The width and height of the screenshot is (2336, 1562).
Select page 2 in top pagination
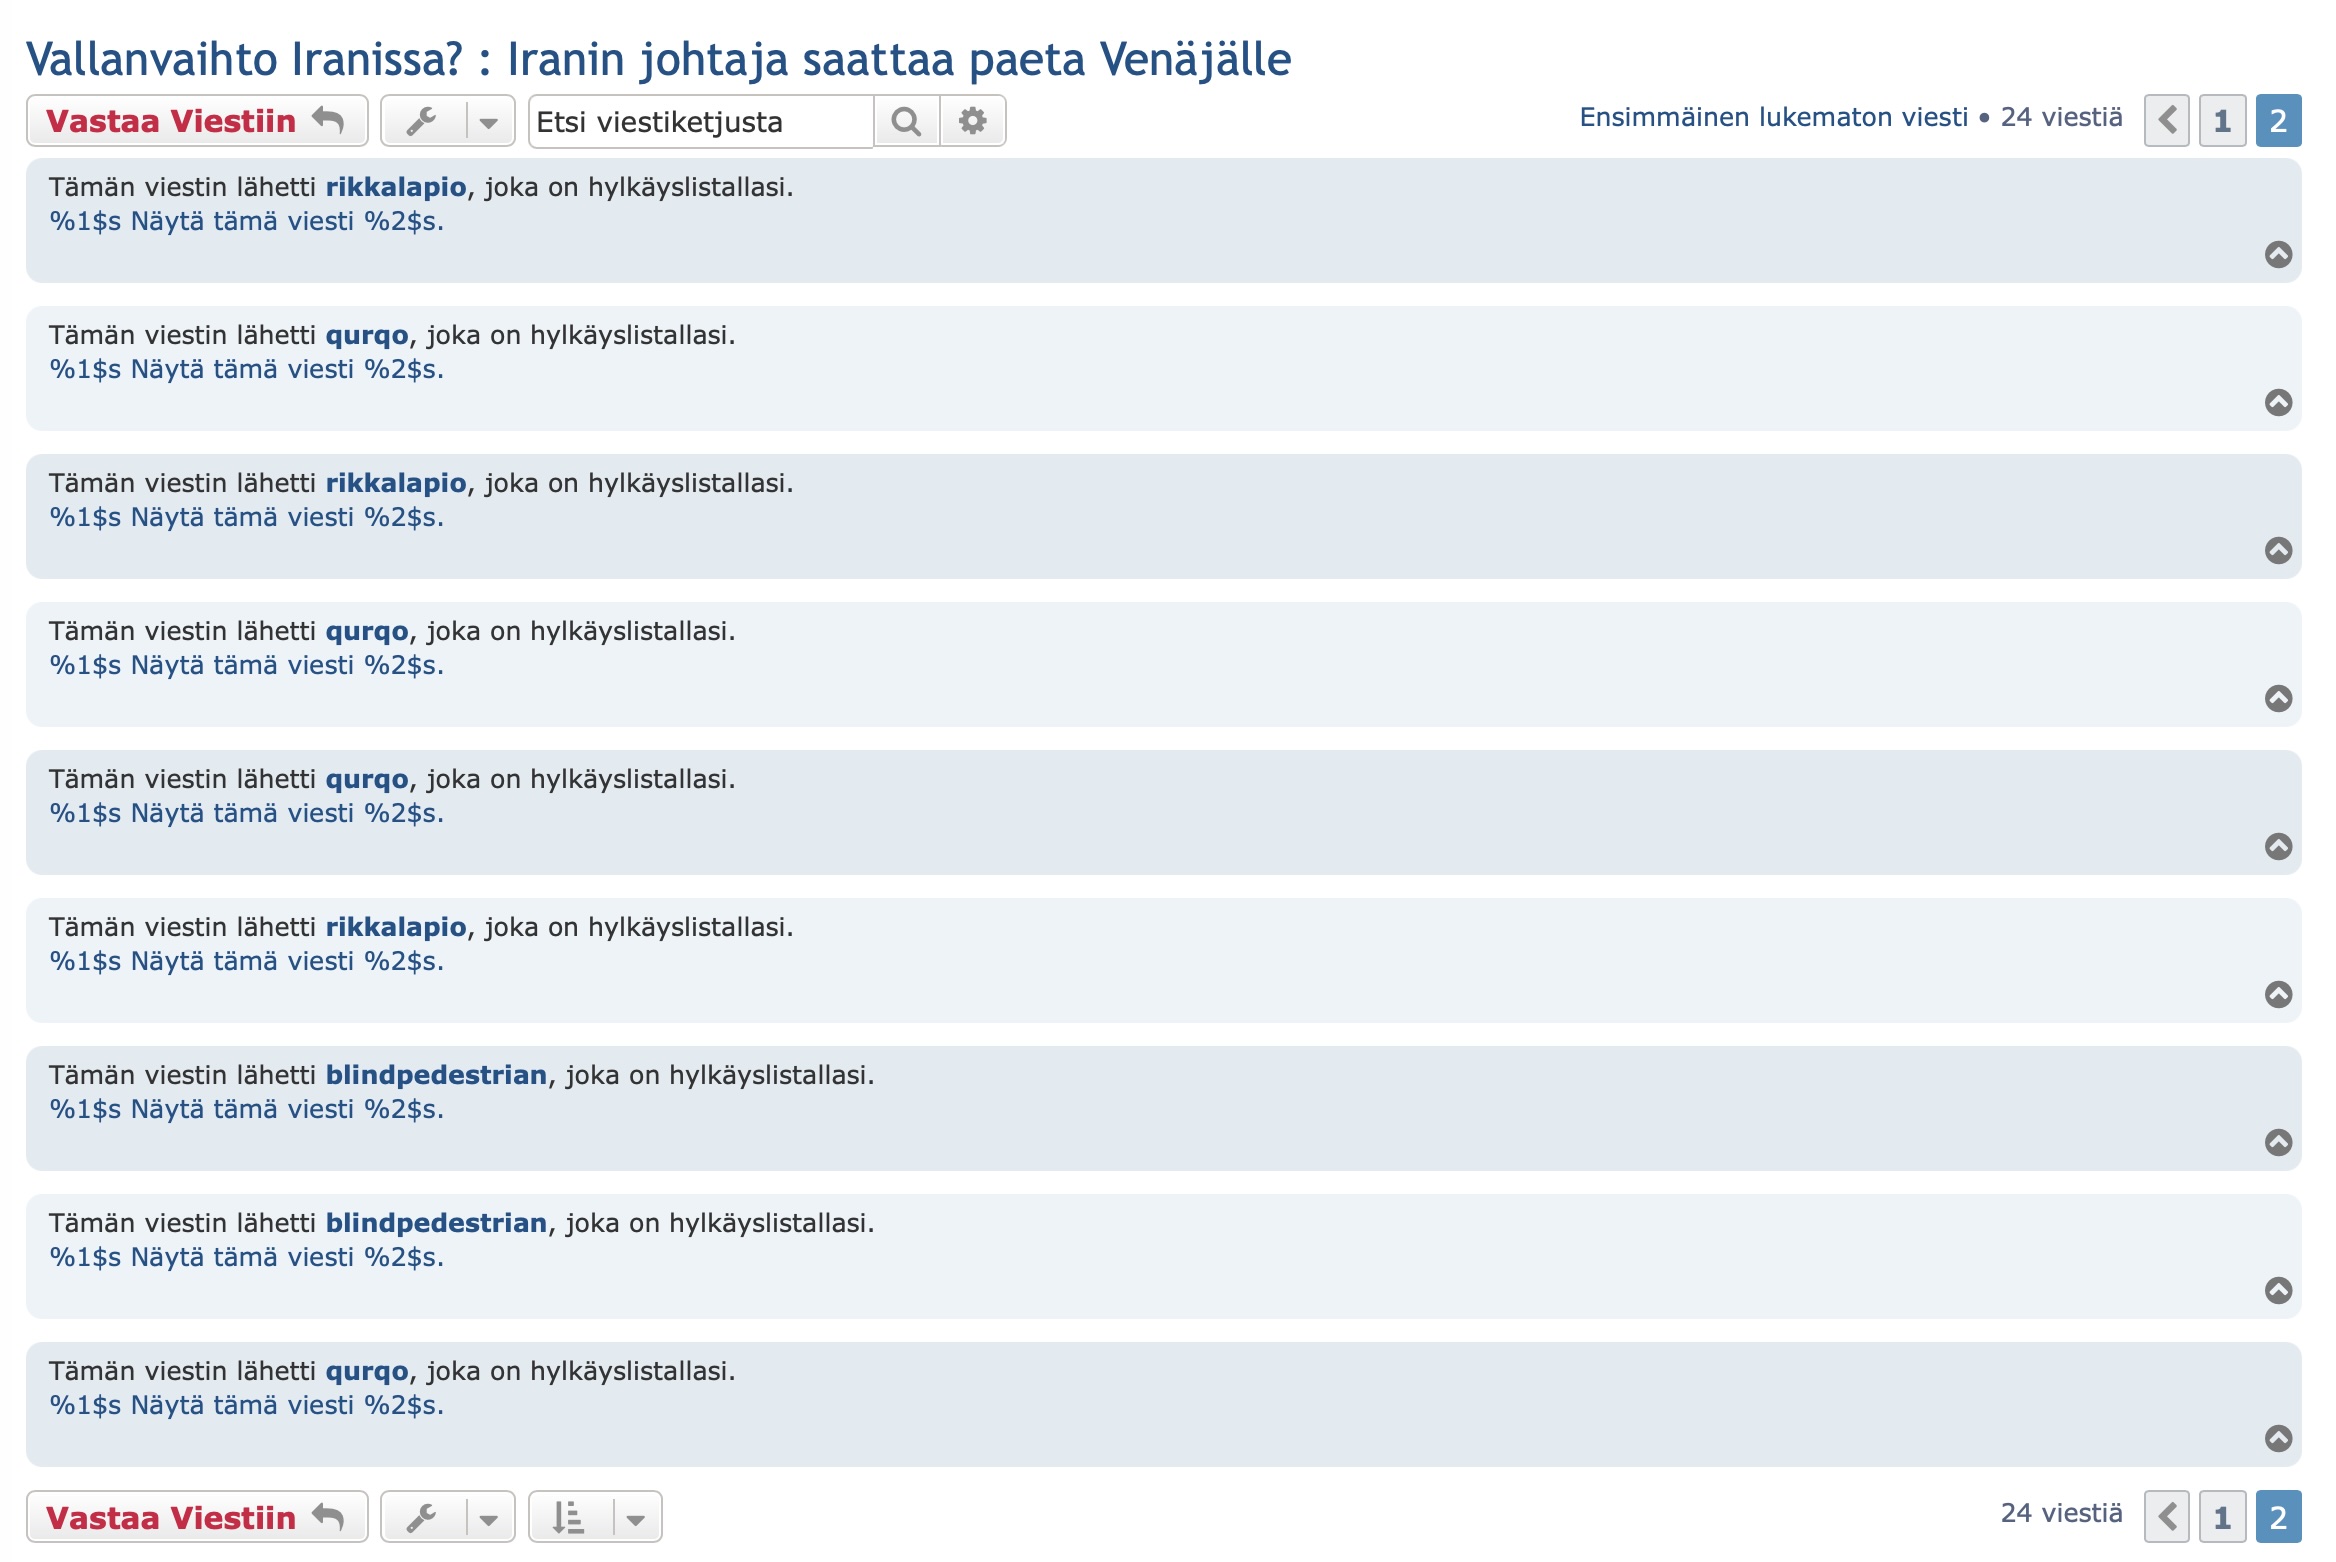pyautogui.click(x=2279, y=121)
